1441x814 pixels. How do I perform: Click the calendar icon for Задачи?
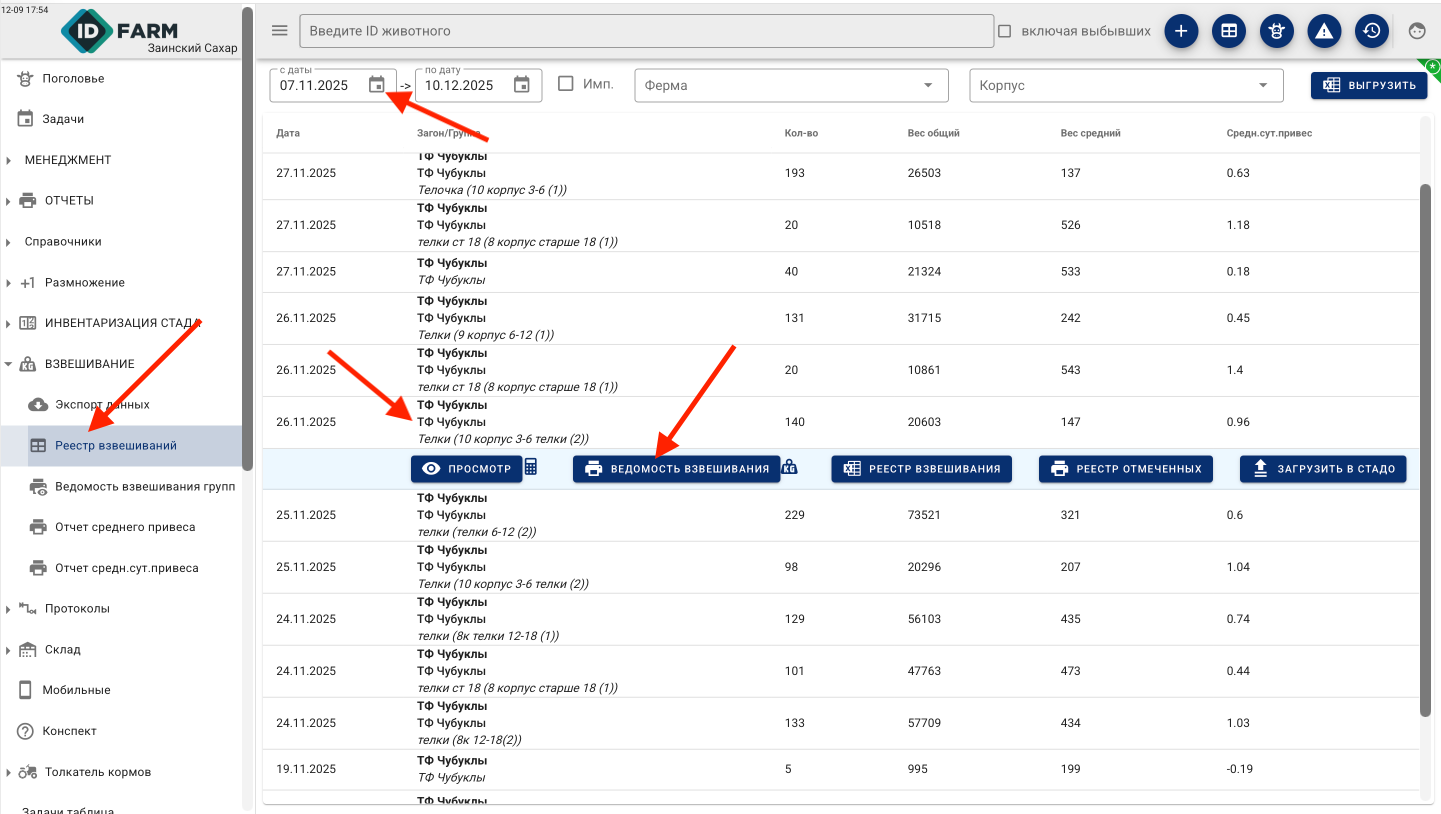point(26,119)
